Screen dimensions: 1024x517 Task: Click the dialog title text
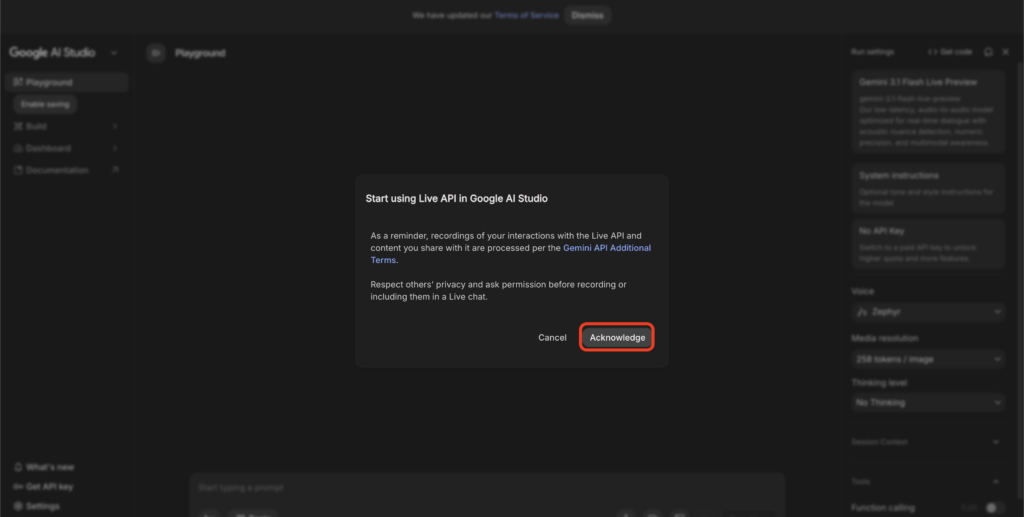click(456, 198)
